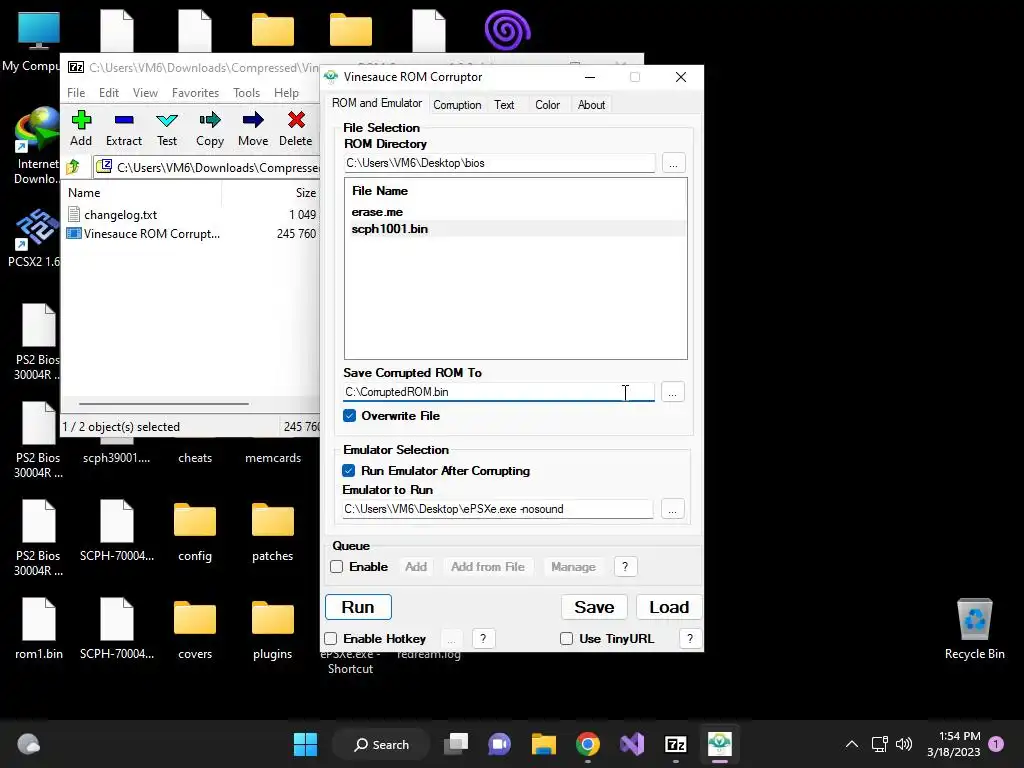Open the taskbar Search box

(x=381, y=744)
